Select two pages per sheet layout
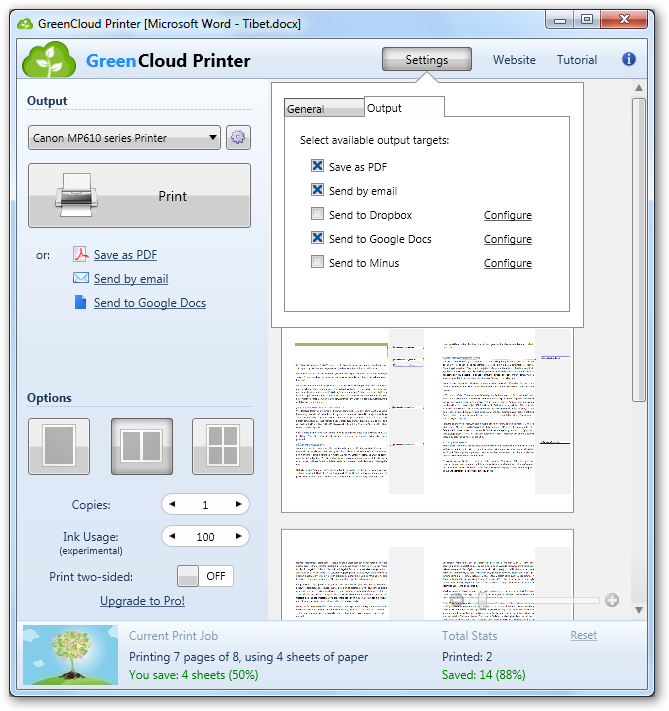Screen dimensions: 669x711 (142, 446)
